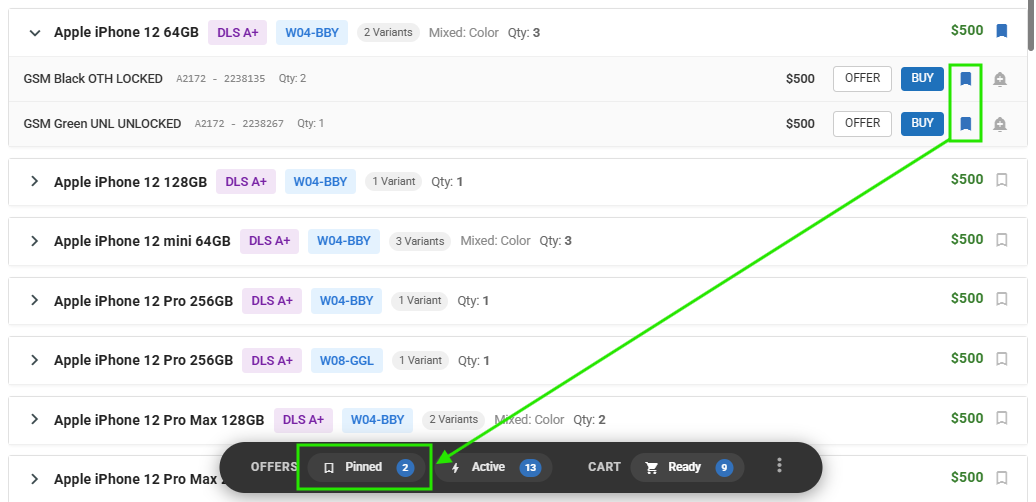Click W04-BBY tag on iPhone 12 64GB

312,32
